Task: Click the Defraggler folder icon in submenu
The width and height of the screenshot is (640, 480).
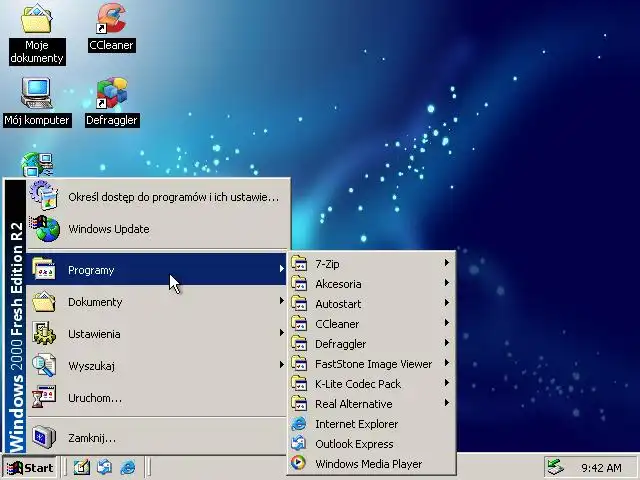Action: tap(299, 343)
